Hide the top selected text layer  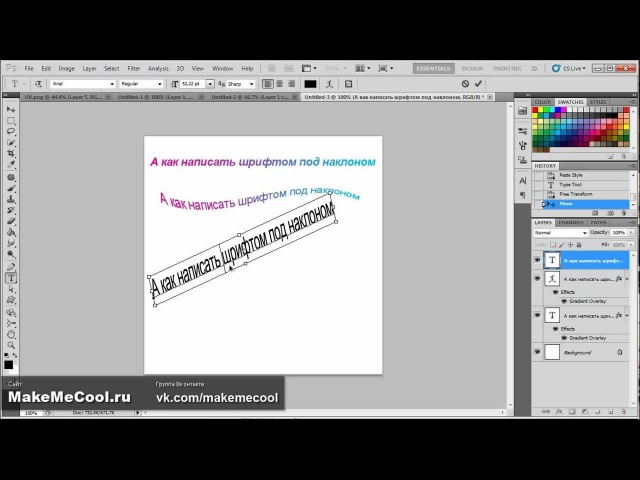(x=538, y=260)
